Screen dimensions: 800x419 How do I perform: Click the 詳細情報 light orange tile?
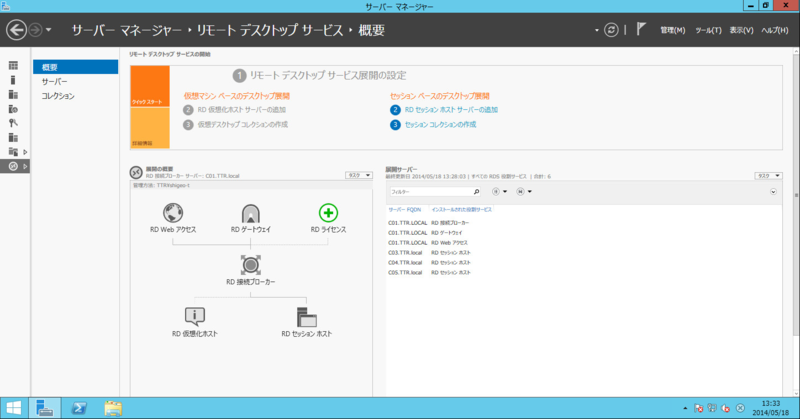150,128
